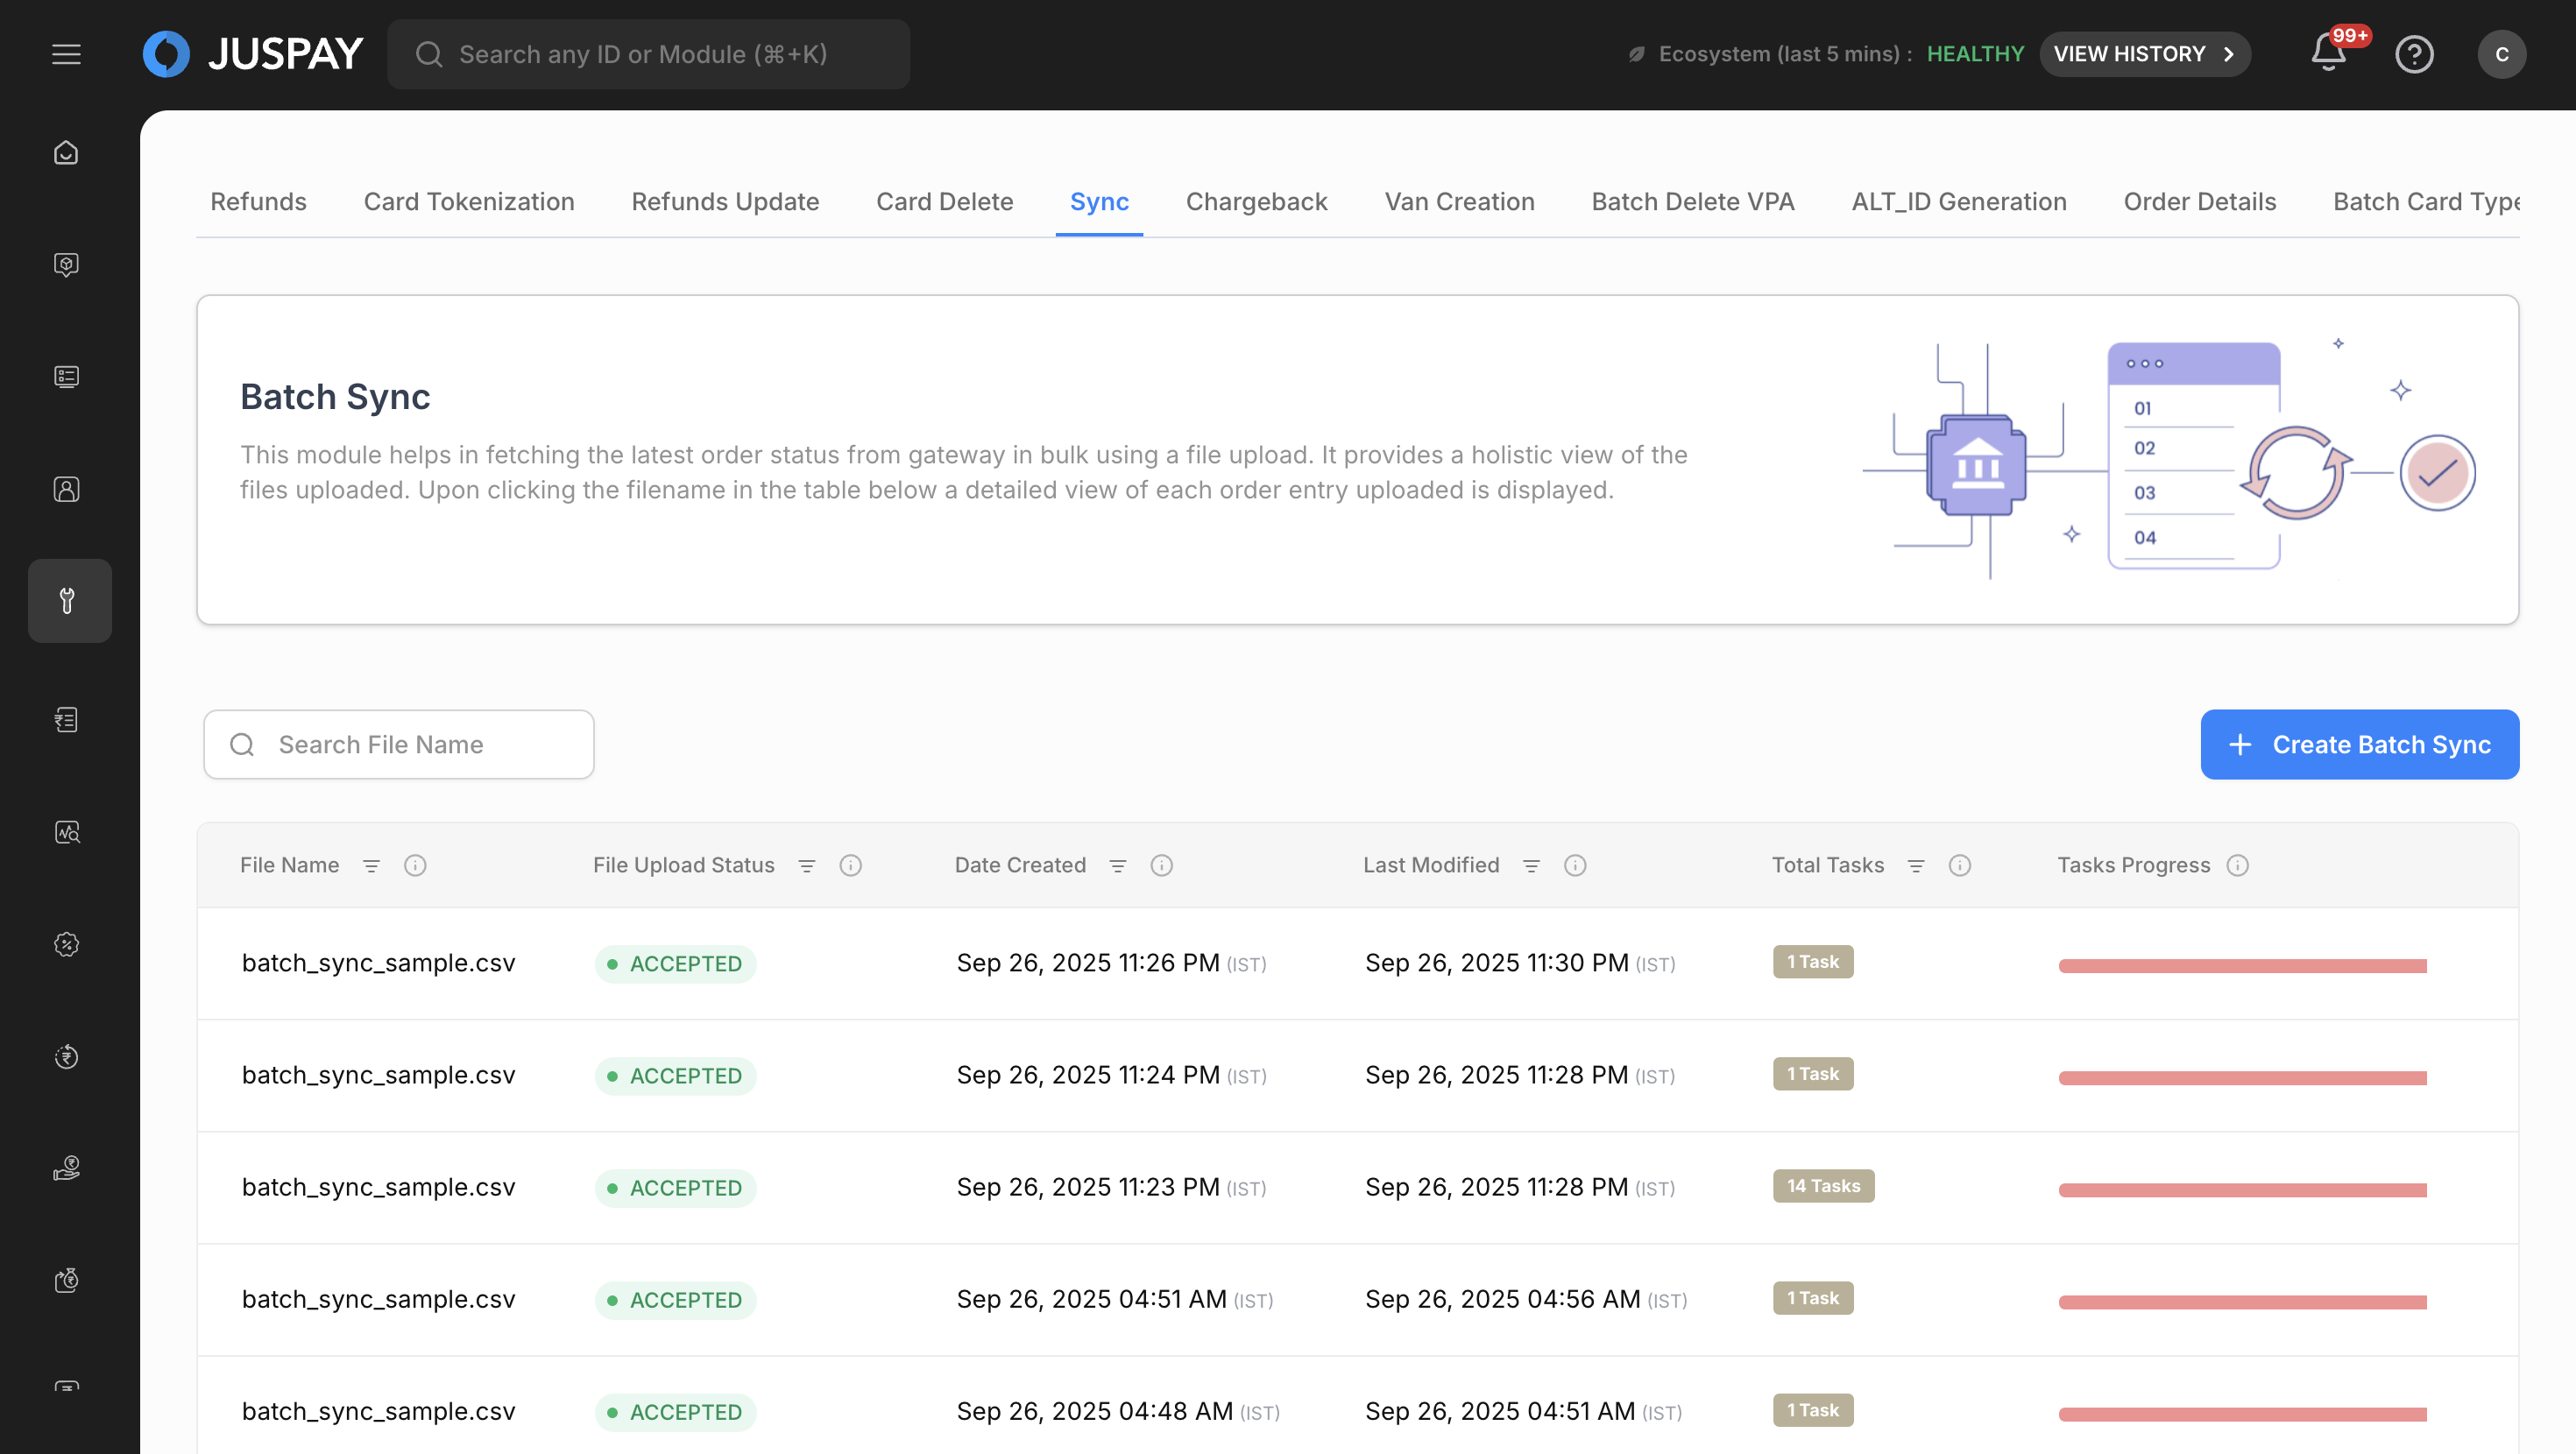Switch to the Chargeback tab
2576x1454 pixels.
click(1256, 202)
